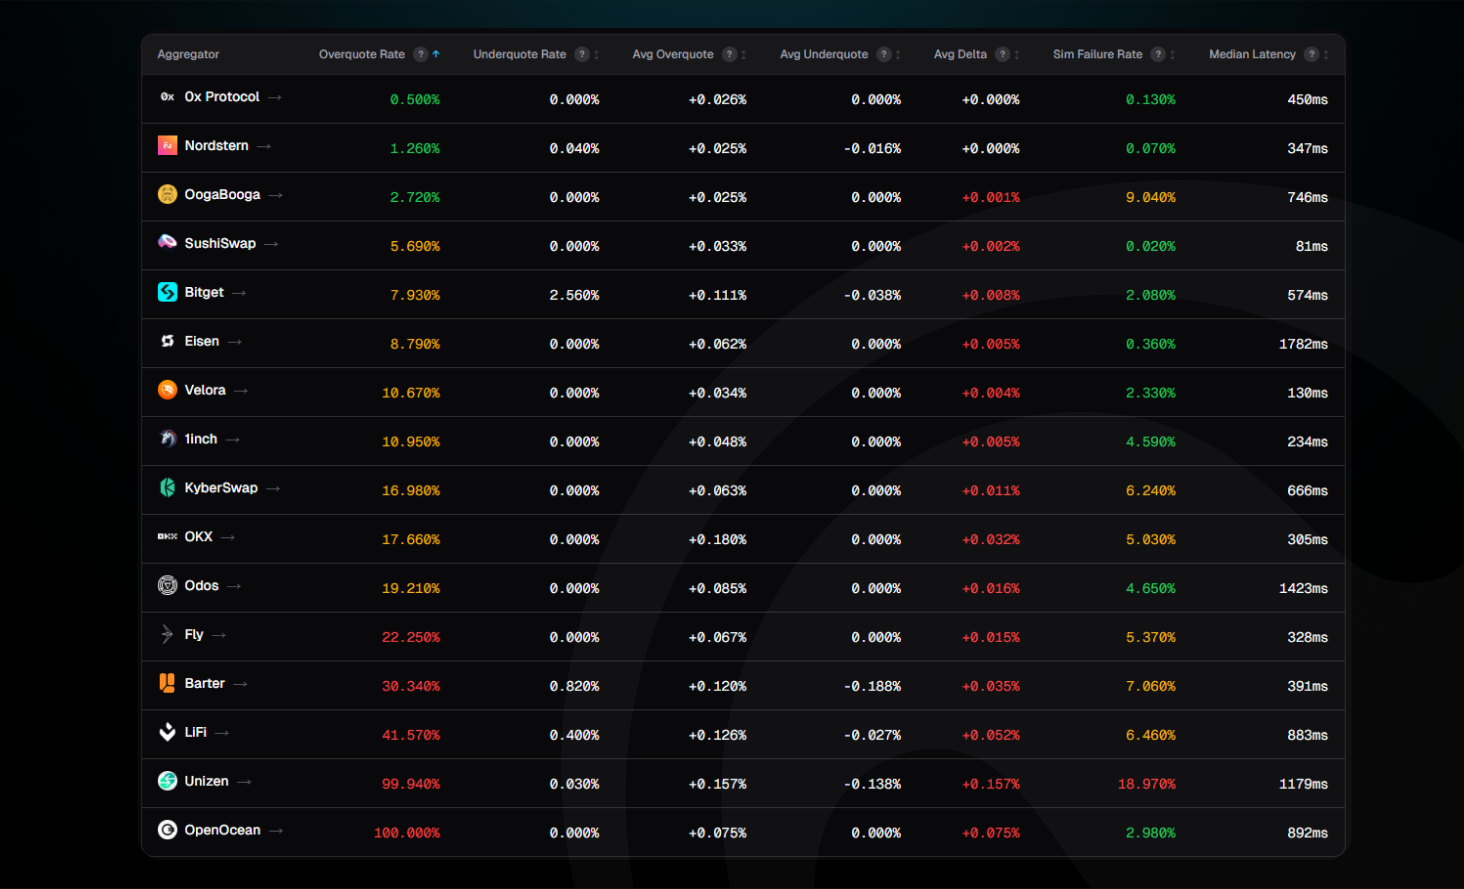Viewport: 1464px width, 889px height.
Task: Click the LiFi logo icon
Action: pos(167,732)
